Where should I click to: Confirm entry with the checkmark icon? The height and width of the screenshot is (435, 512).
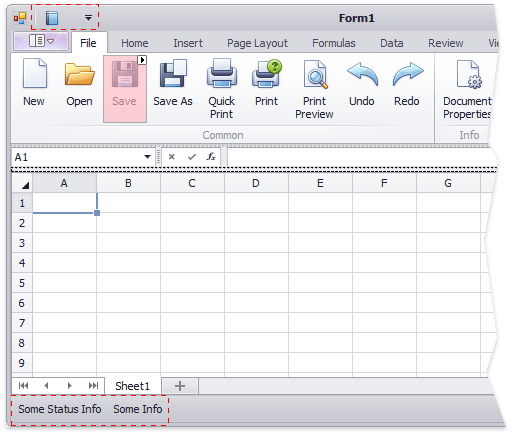(x=192, y=157)
